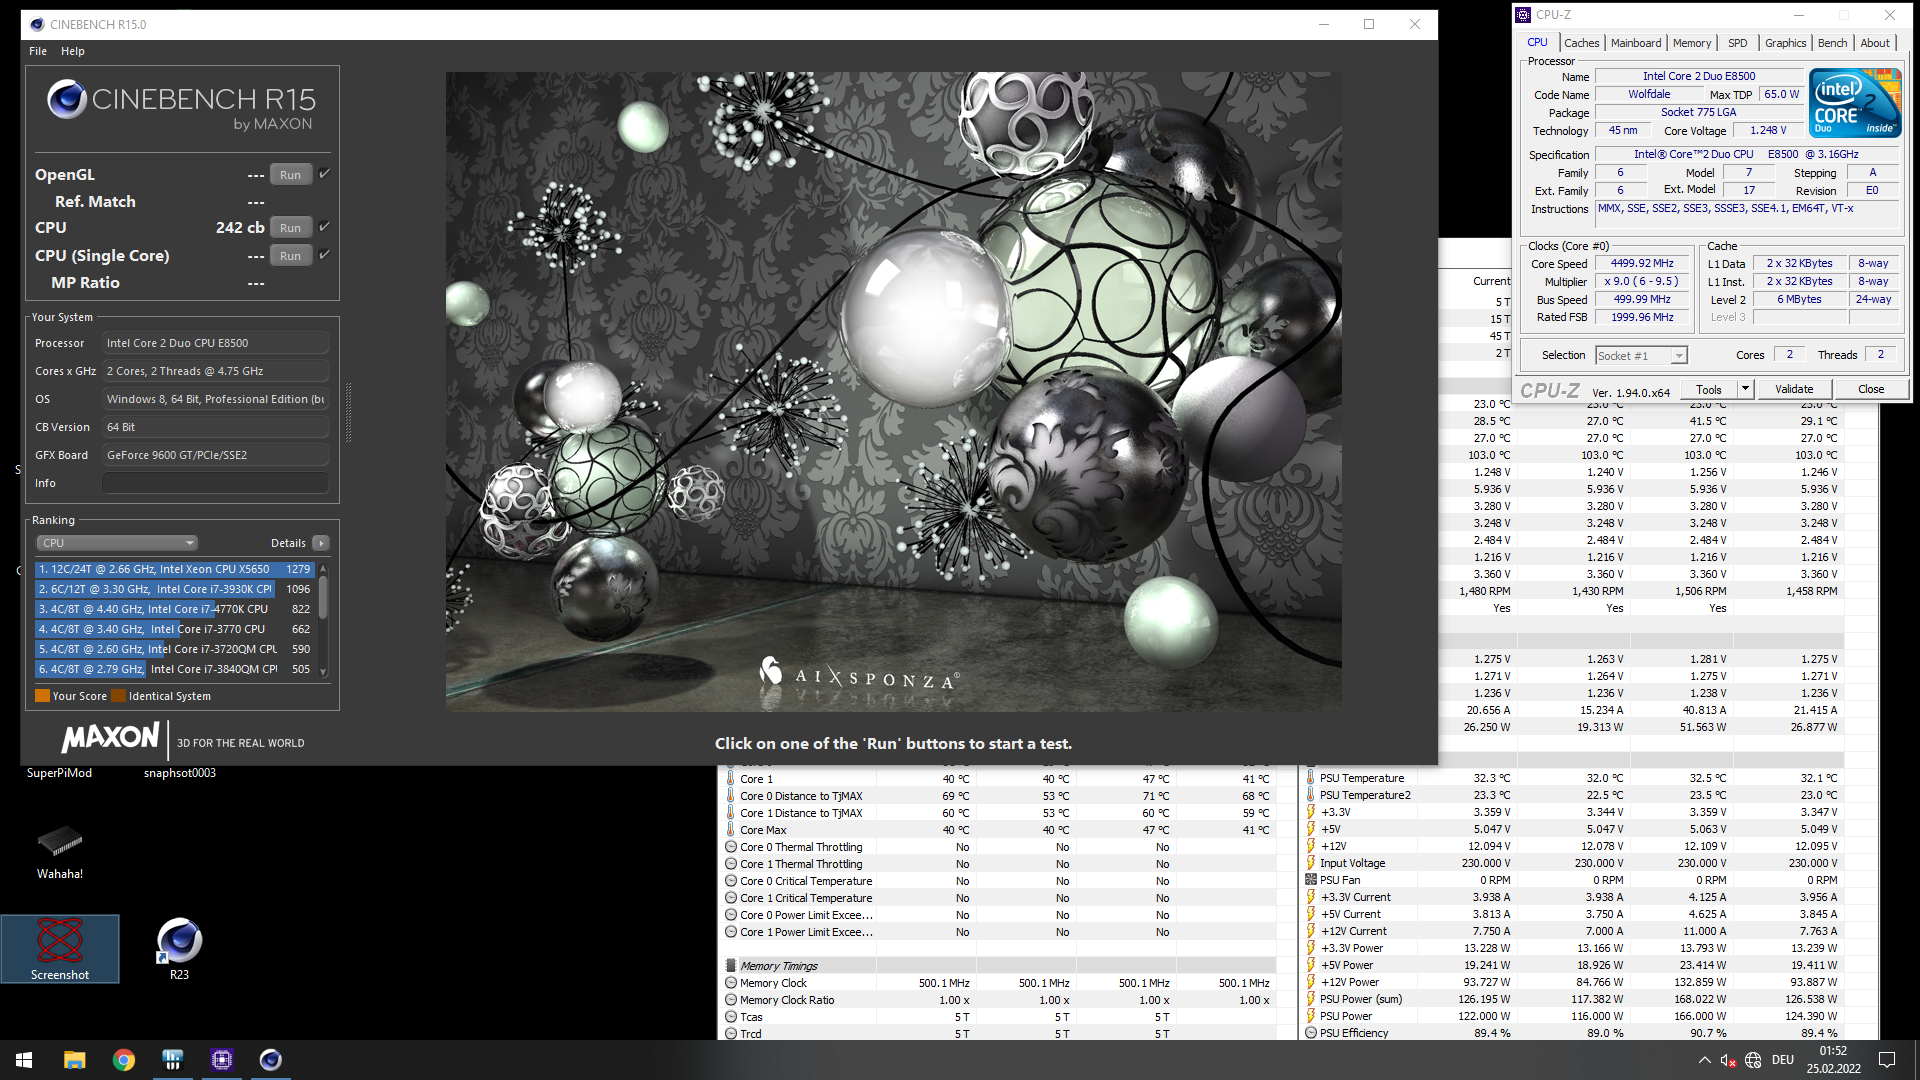Switch to Cinebench taskbar icon

[x=271, y=1060]
